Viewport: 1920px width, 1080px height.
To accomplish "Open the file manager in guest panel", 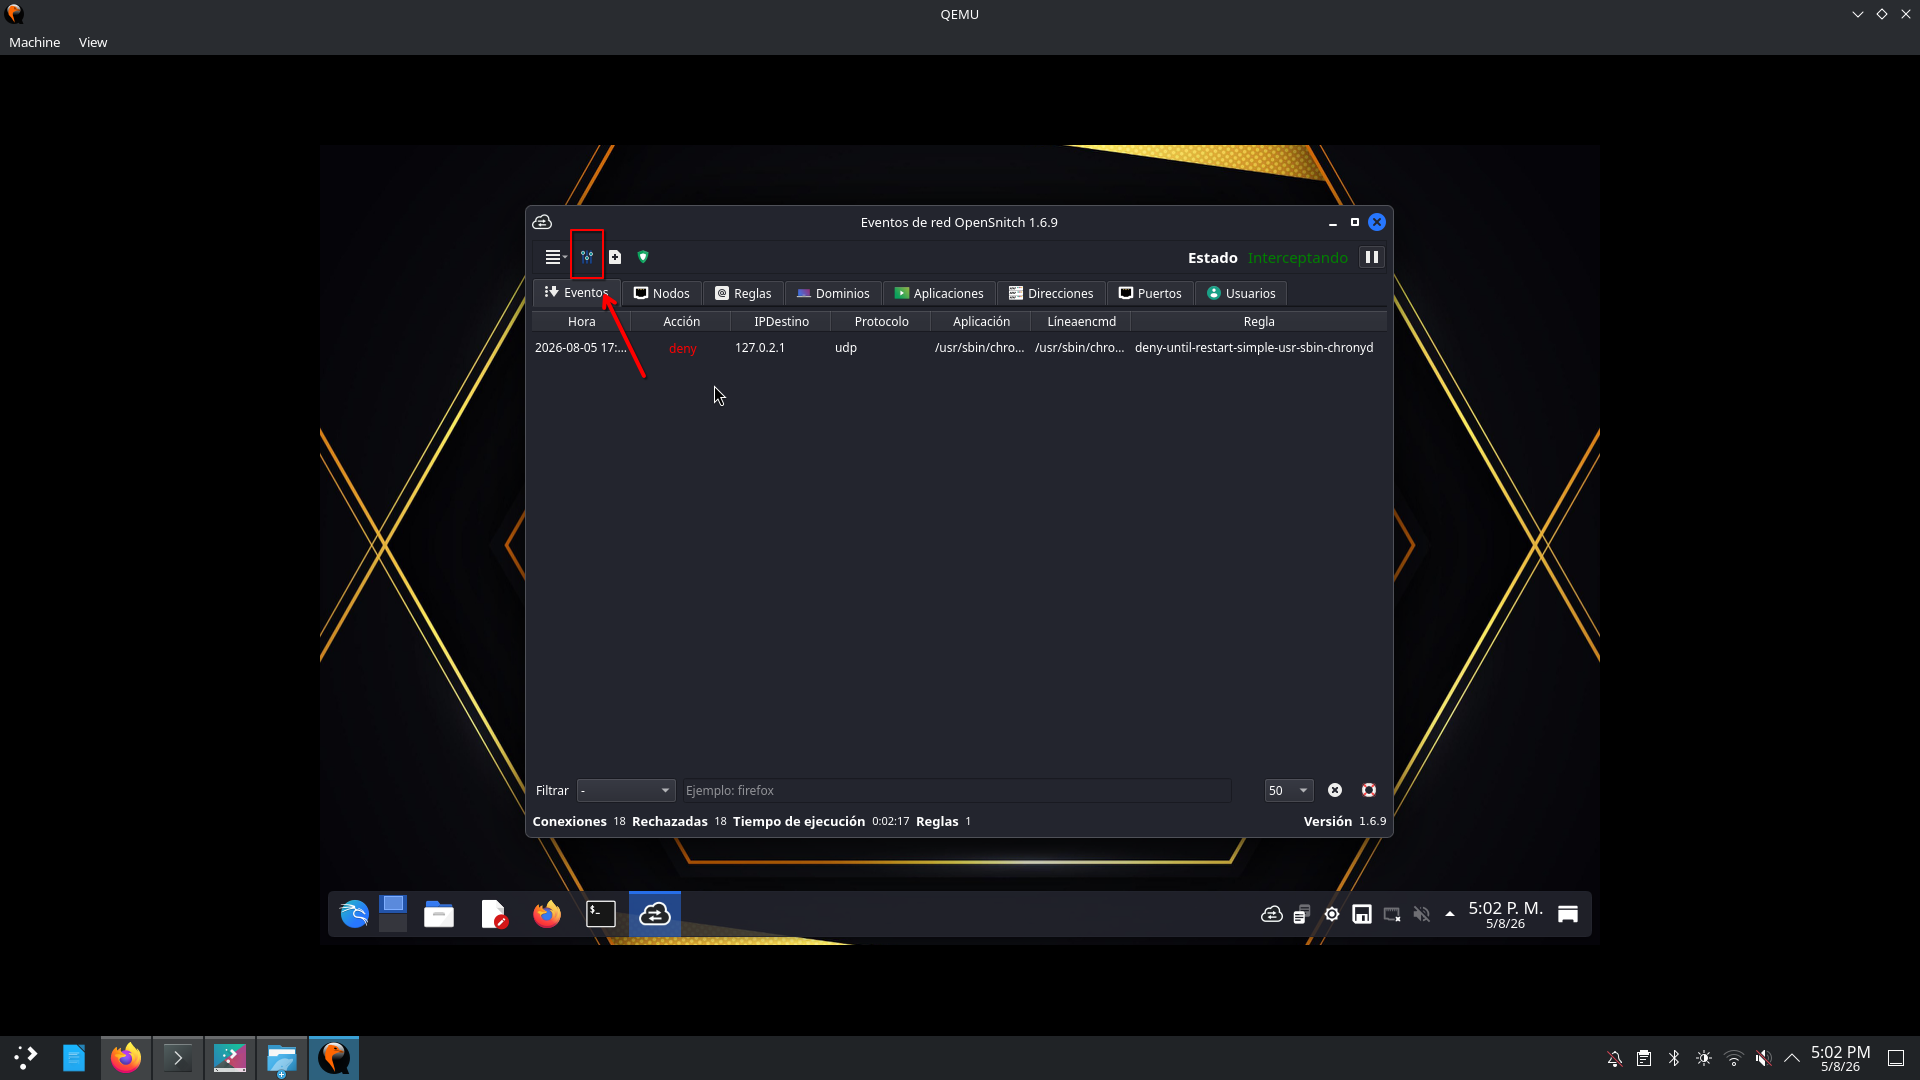I will pos(439,914).
